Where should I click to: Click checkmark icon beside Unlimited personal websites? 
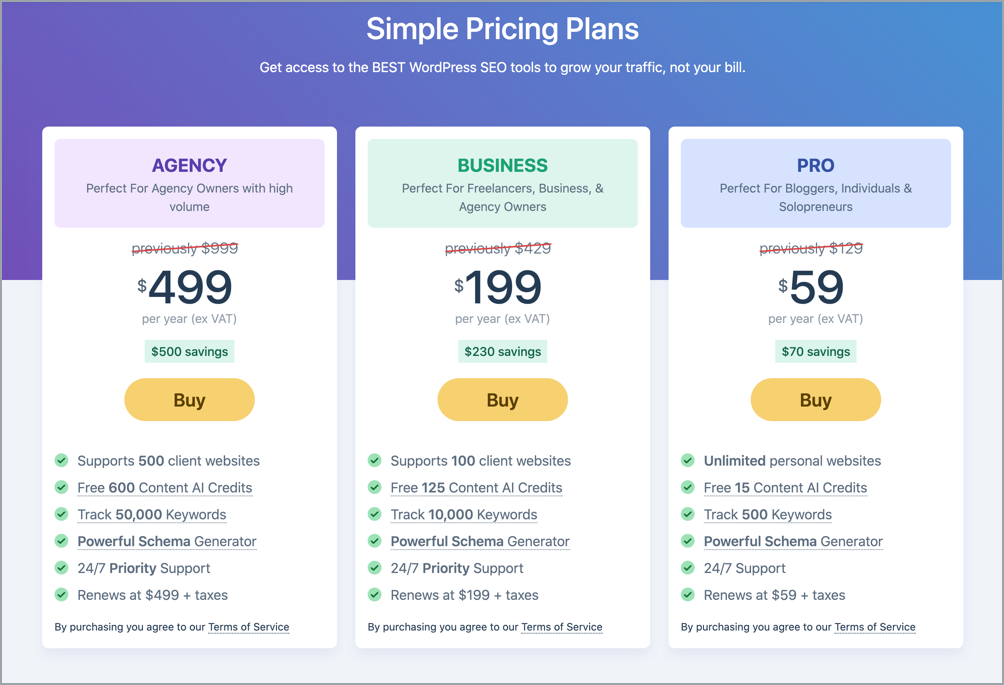click(688, 460)
